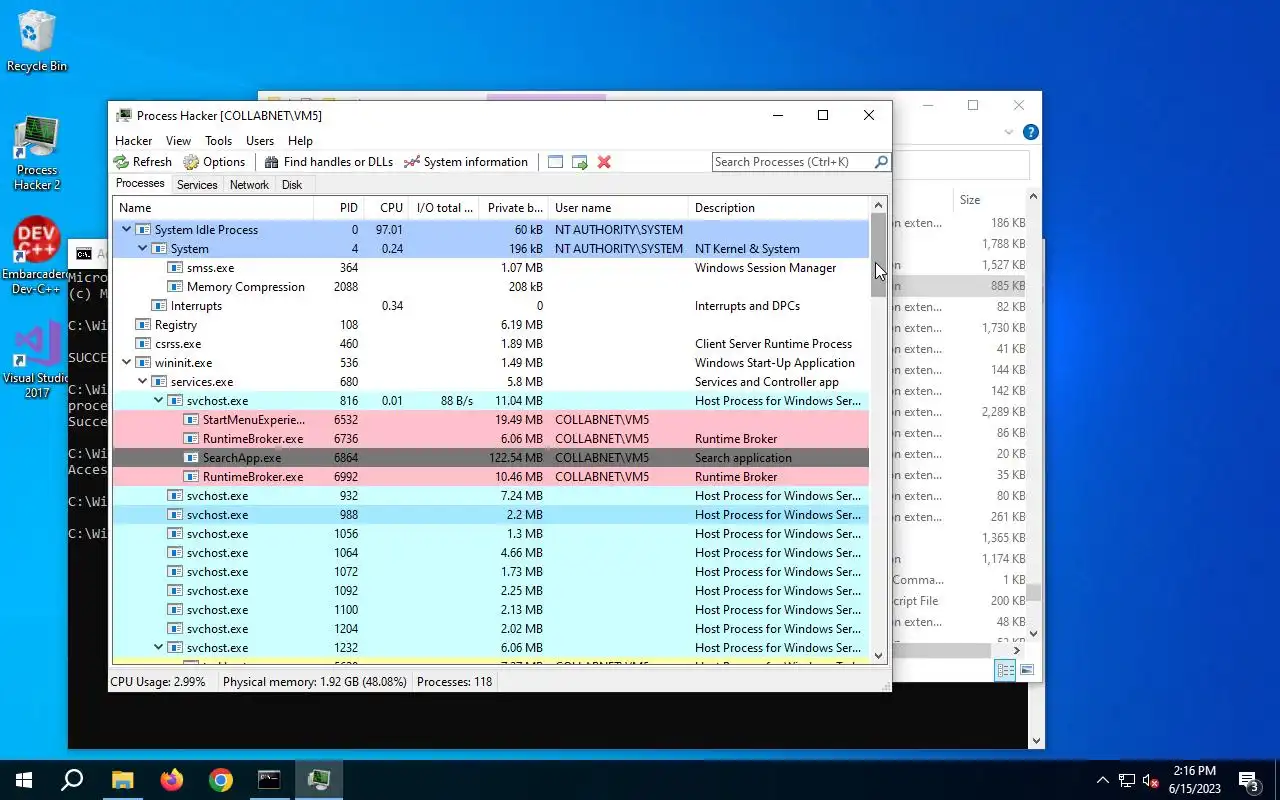Click Physical memory status bar entry
This screenshot has height=800, width=1280.
[314, 682]
